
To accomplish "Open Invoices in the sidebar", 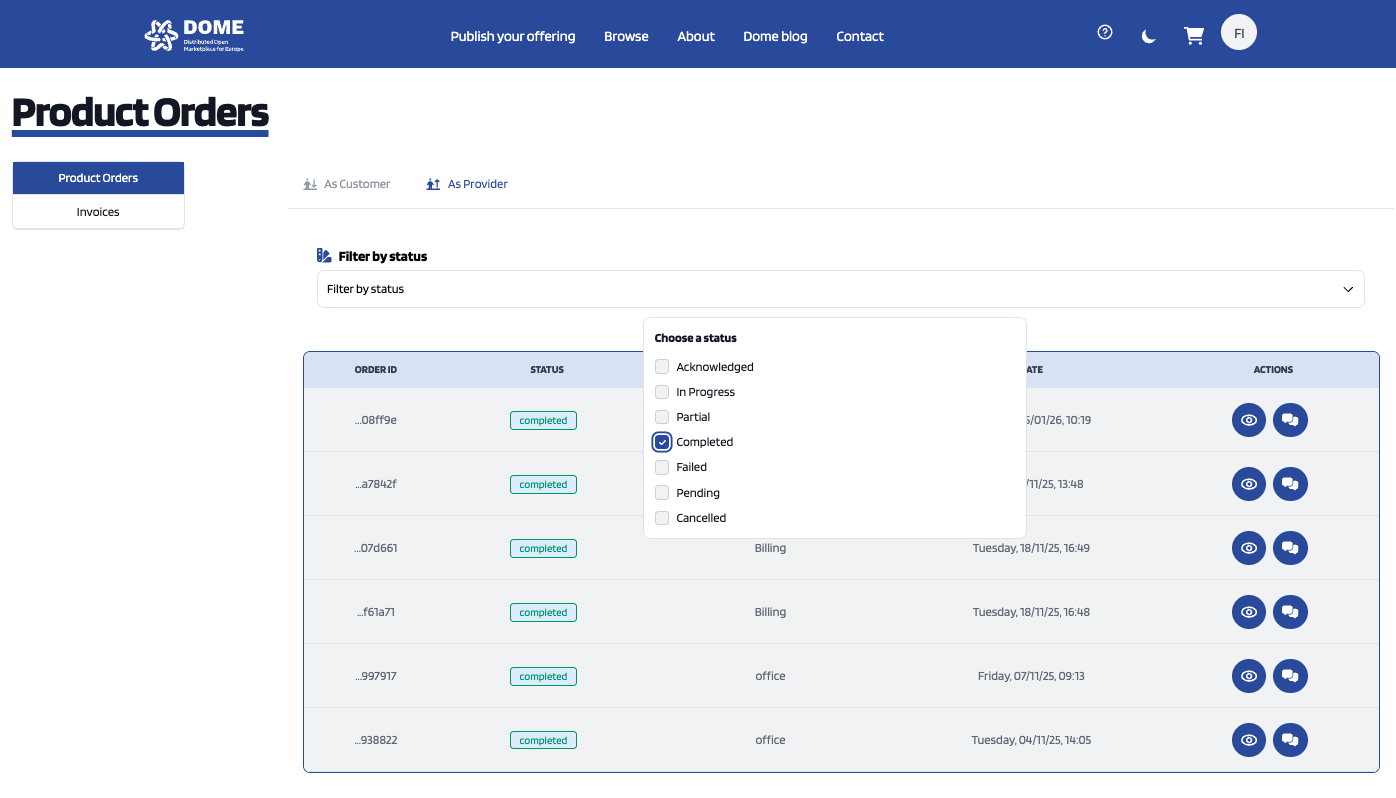I will click(x=98, y=212).
